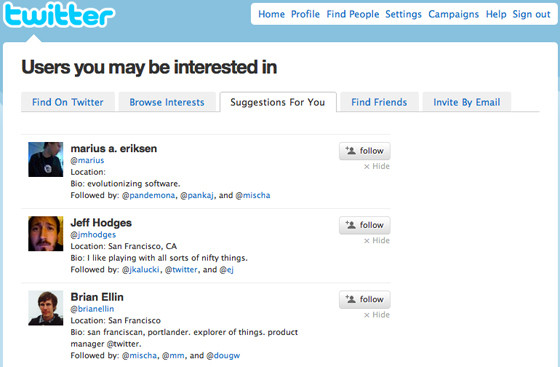Open Brian Ellin's avatar thumbnail
This screenshot has height=367, width=560.
tap(46, 308)
